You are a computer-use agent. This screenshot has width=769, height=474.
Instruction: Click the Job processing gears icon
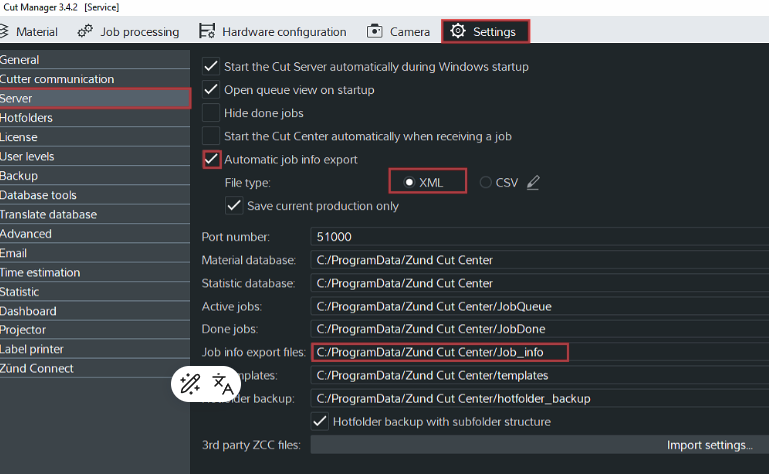pyautogui.click(x=85, y=31)
